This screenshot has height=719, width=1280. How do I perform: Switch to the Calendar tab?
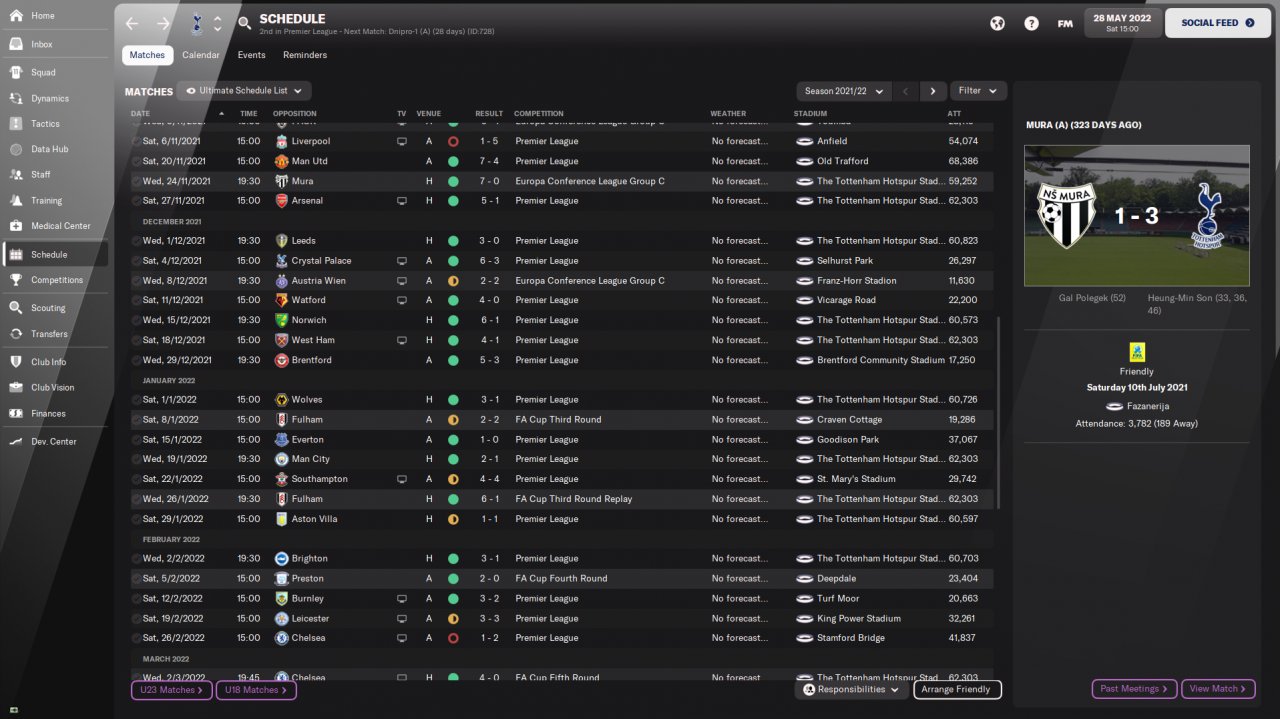pos(201,55)
